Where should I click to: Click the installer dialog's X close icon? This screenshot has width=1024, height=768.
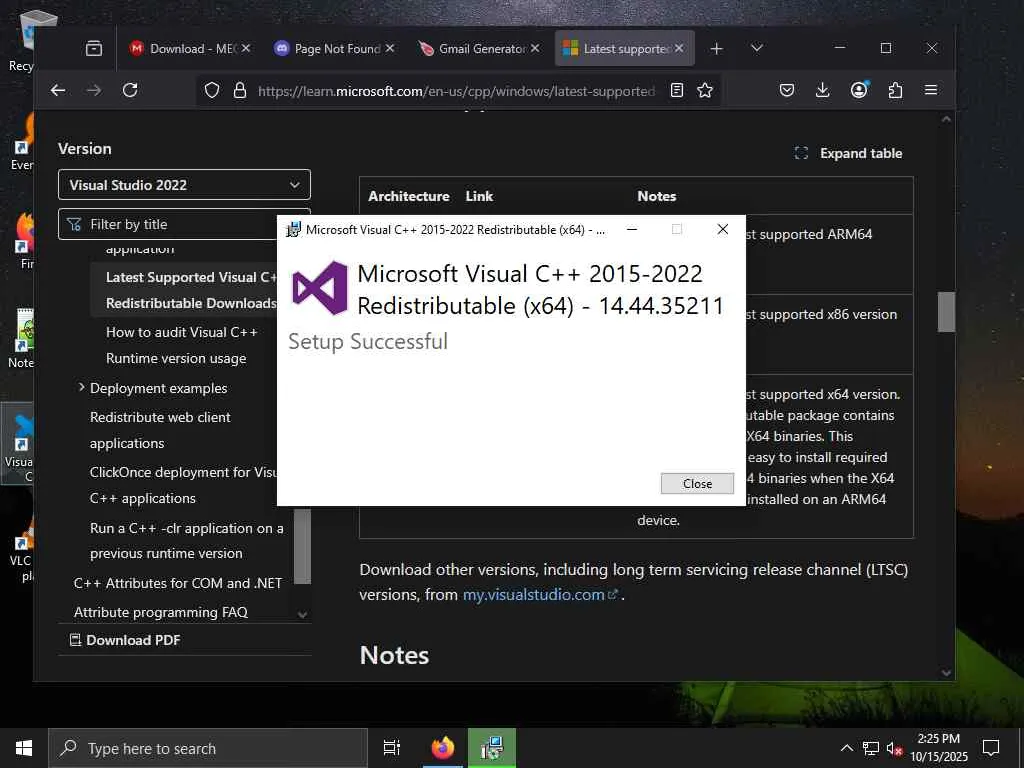722,229
